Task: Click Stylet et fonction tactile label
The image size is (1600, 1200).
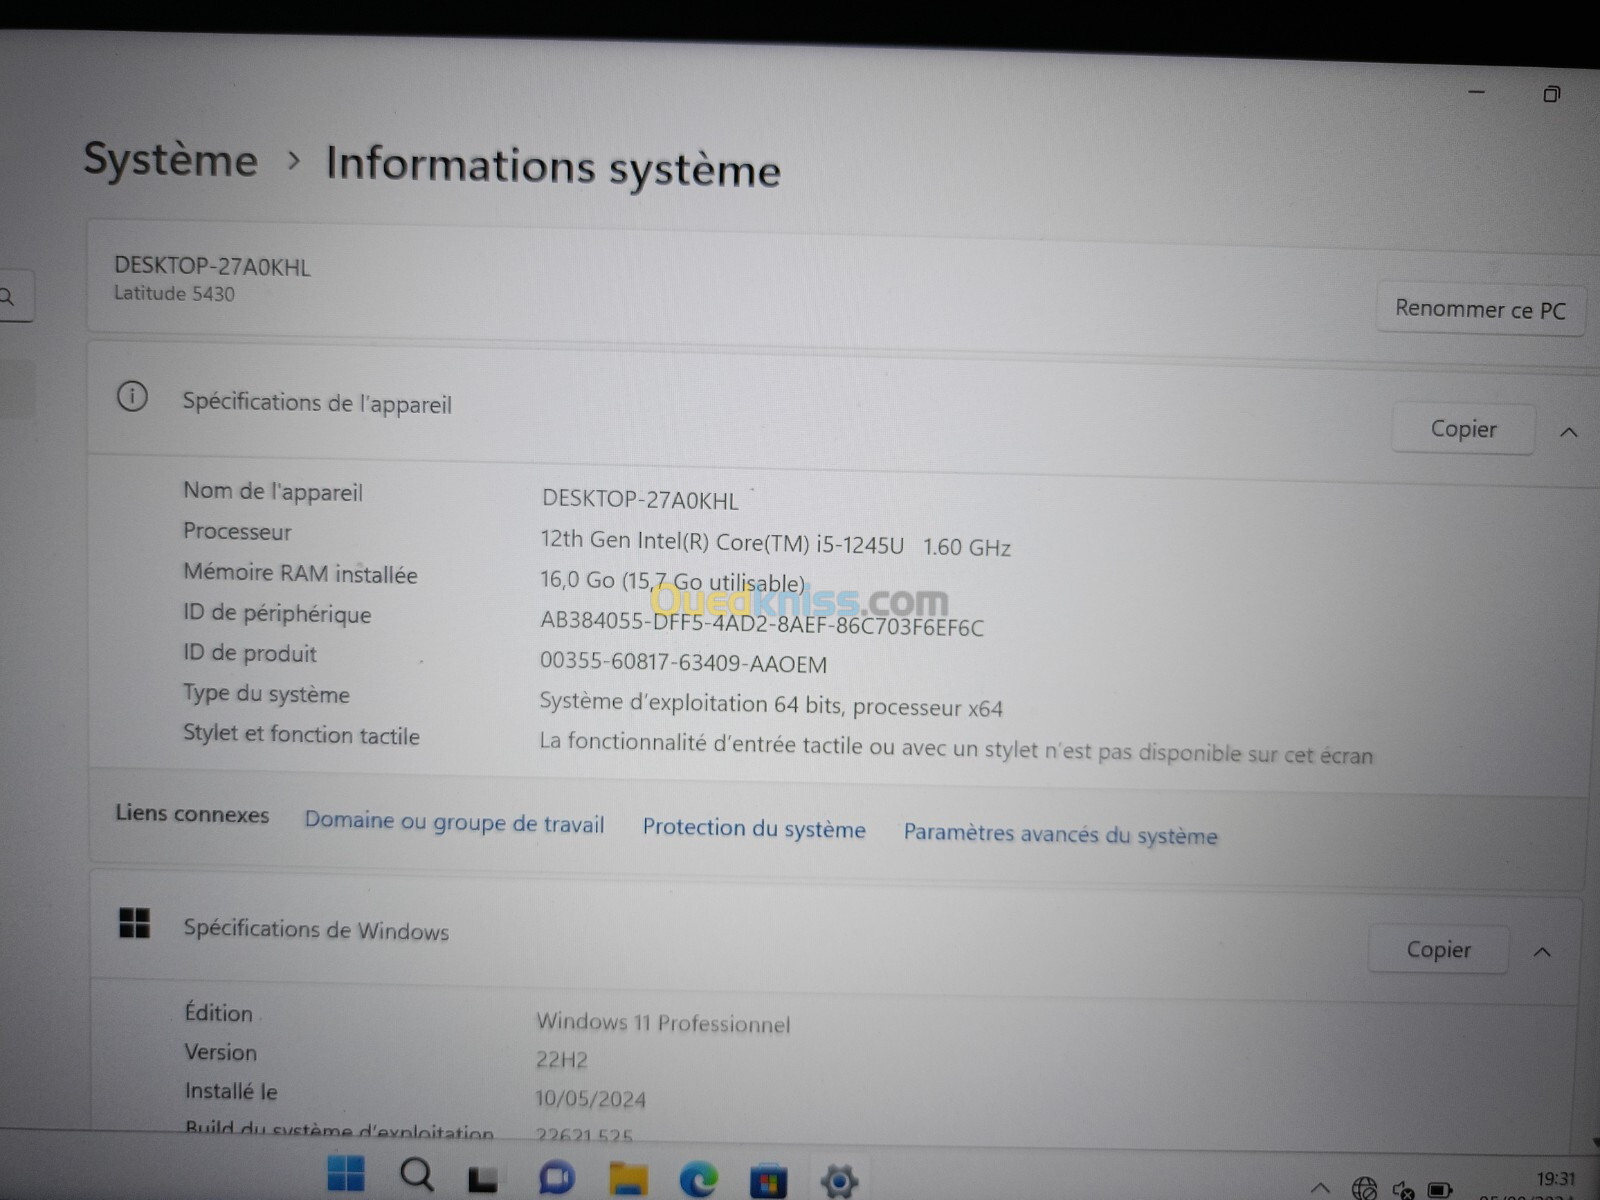Action: click(301, 735)
